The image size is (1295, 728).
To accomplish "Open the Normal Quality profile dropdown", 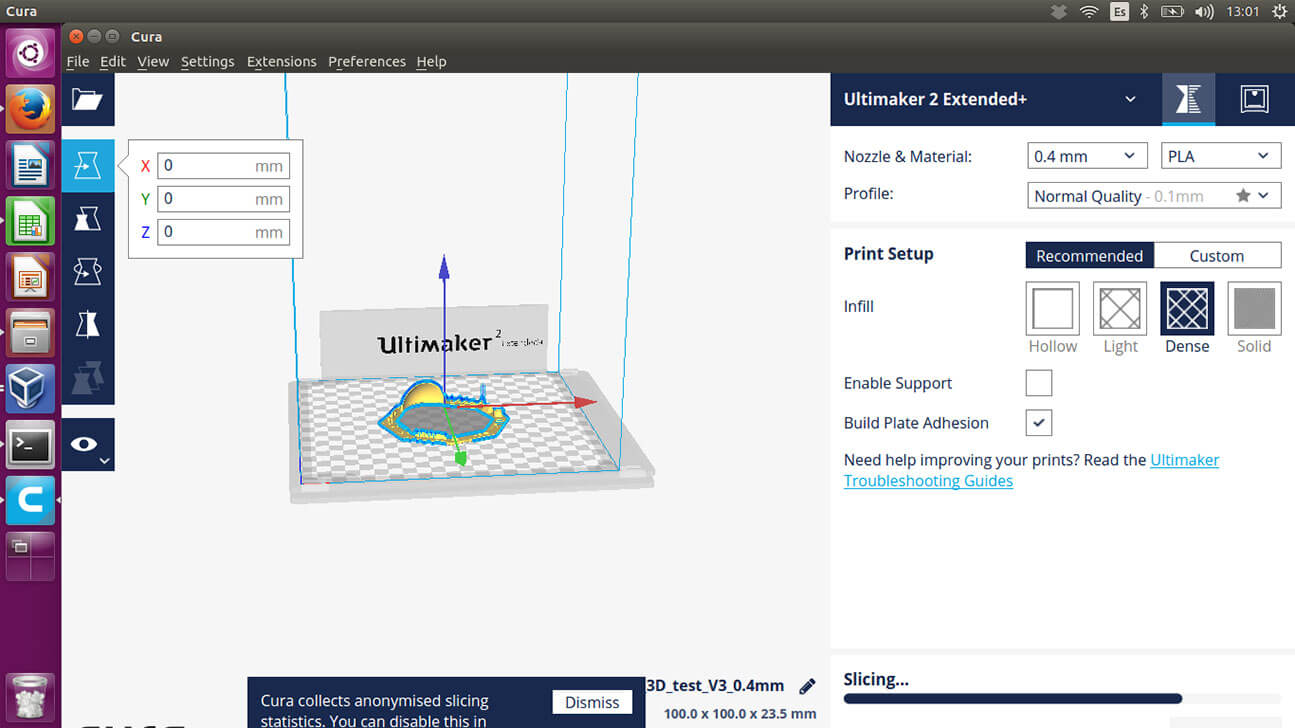I will 1154,196.
